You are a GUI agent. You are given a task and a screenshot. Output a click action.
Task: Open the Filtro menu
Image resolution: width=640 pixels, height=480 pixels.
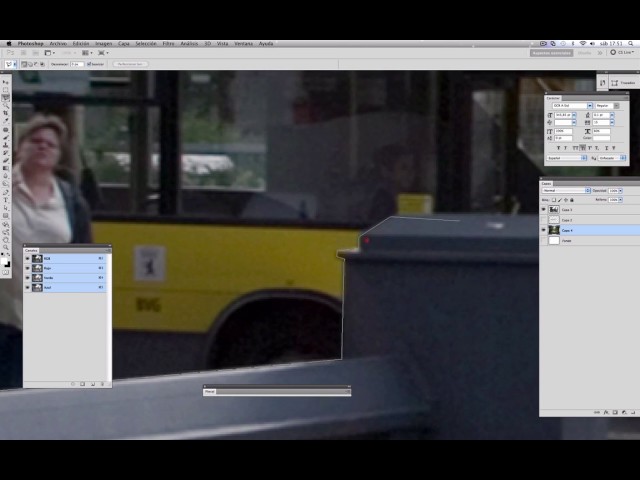pos(168,43)
